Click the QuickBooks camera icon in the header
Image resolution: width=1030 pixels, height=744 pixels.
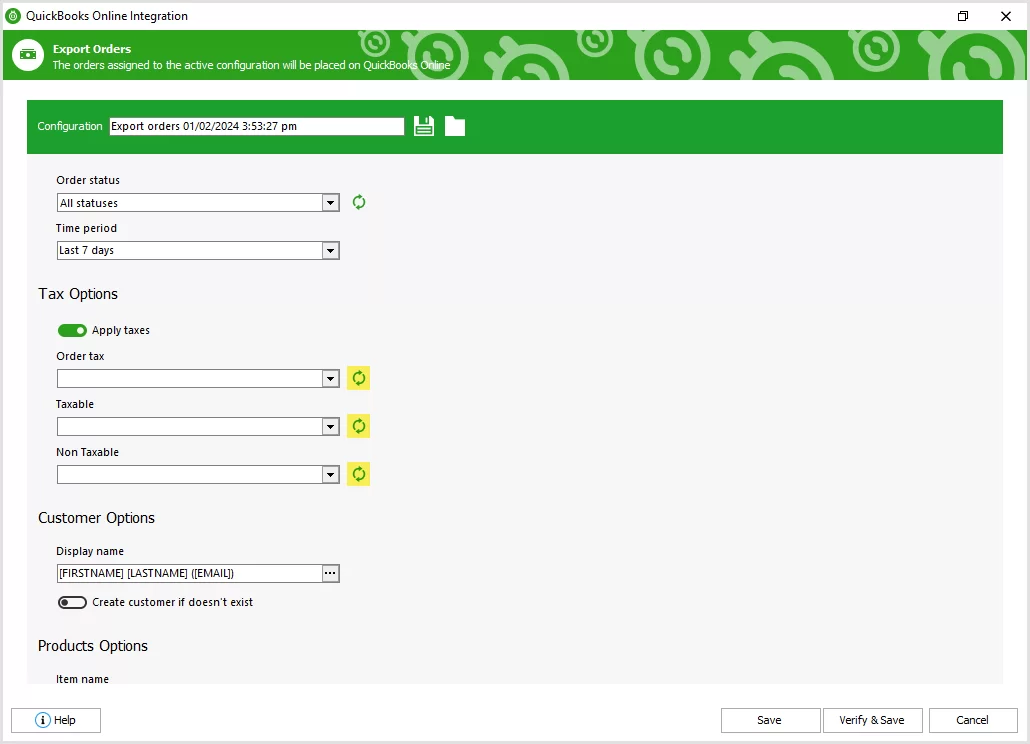coord(27,55)
